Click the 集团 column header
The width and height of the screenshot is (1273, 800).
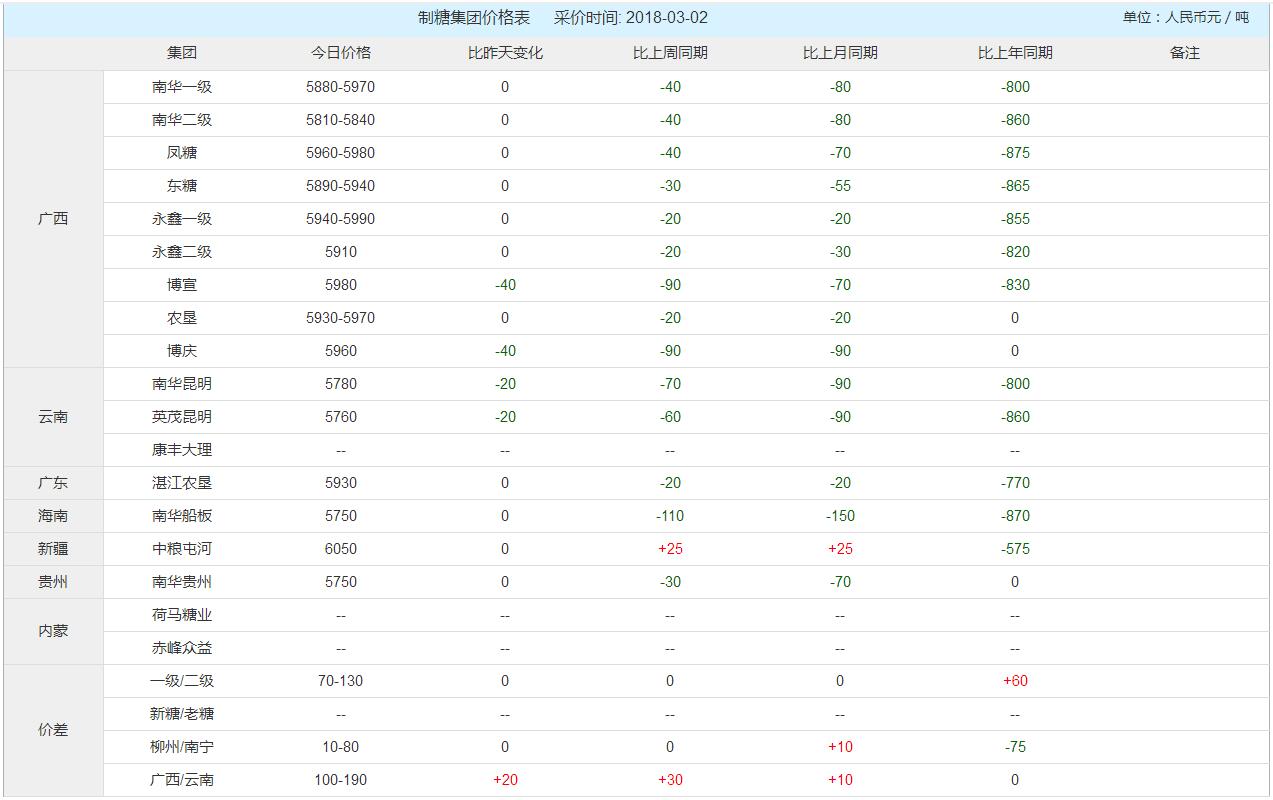(x=182, y=53)
